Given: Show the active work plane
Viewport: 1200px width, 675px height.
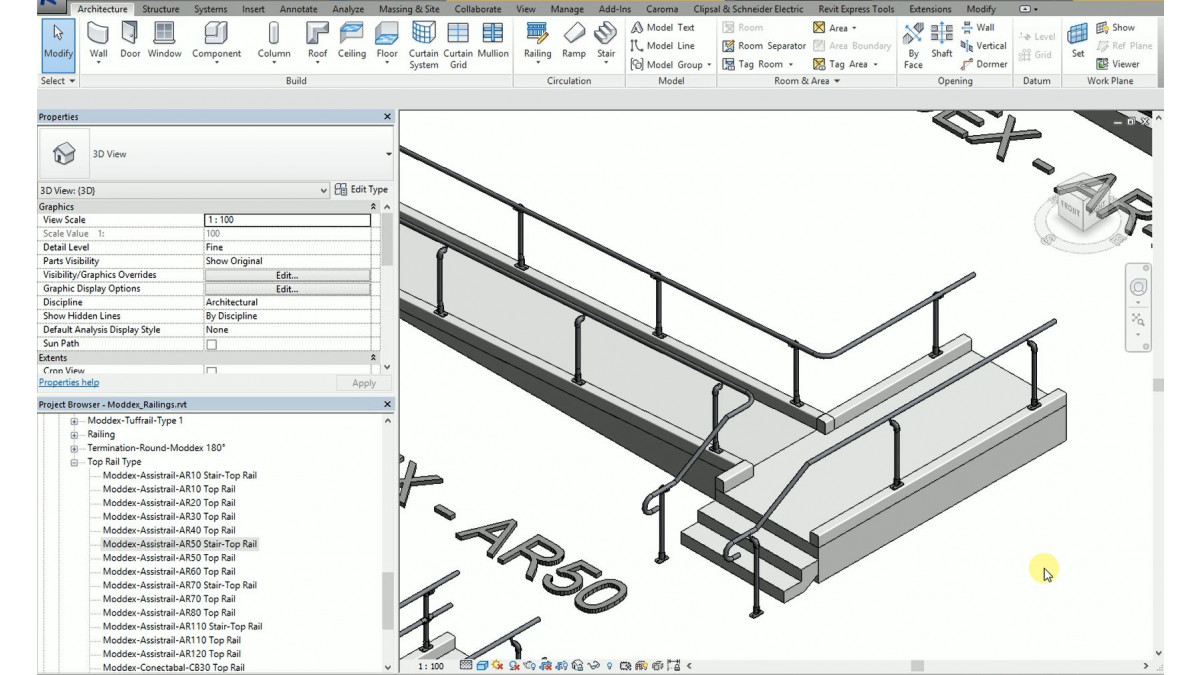Looking at the screenshot, I should click(x=1115, y=28).
